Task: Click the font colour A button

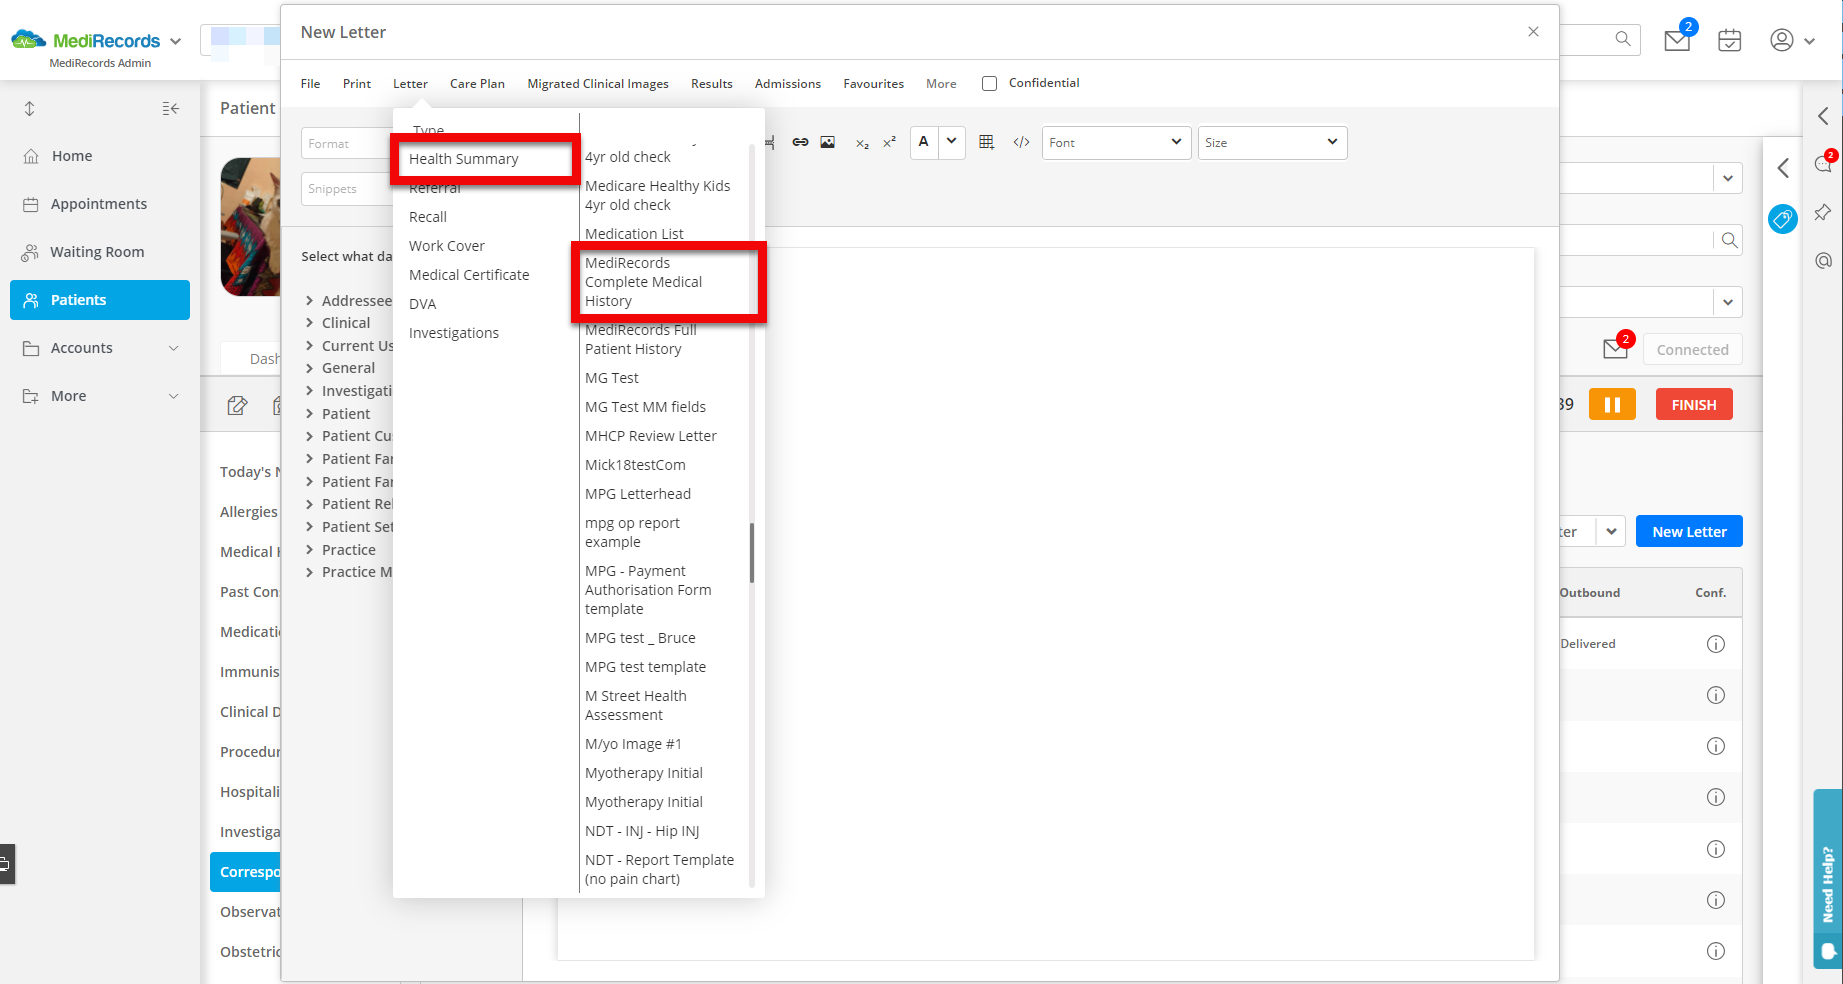Action: 924,142
